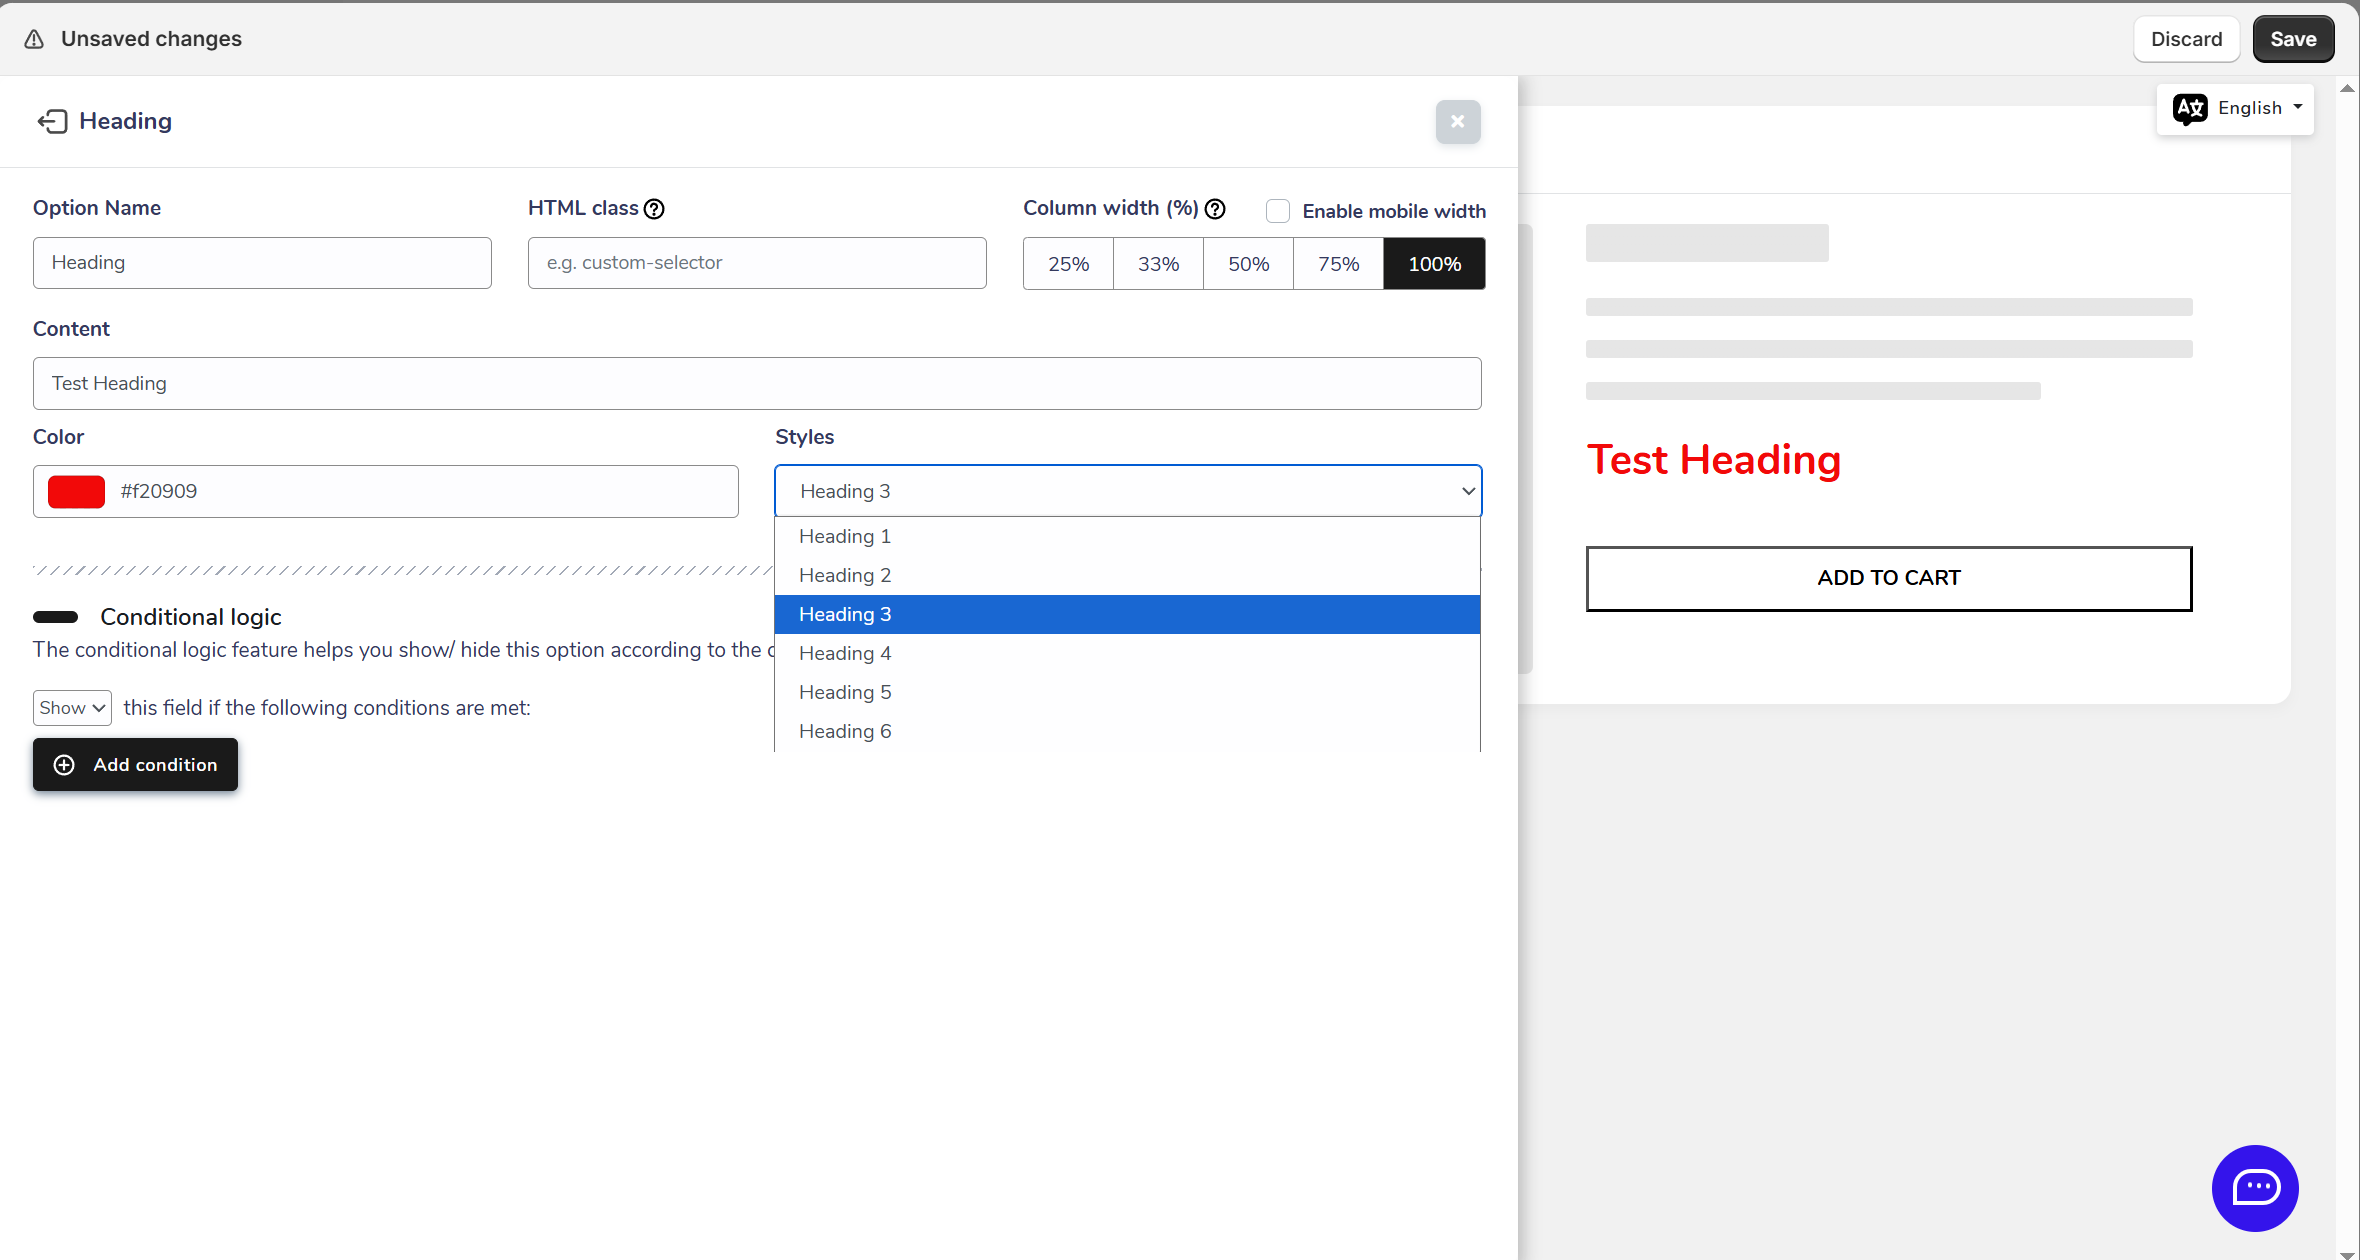The width and height of the screenshot is (2360, 1260).
Task: Click the Save button
Action: click(2293, 39)
